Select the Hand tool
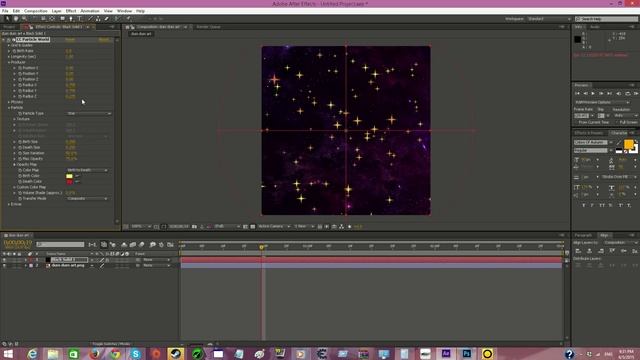This screenshot has height=360, width=640. (x=16, y=18)
